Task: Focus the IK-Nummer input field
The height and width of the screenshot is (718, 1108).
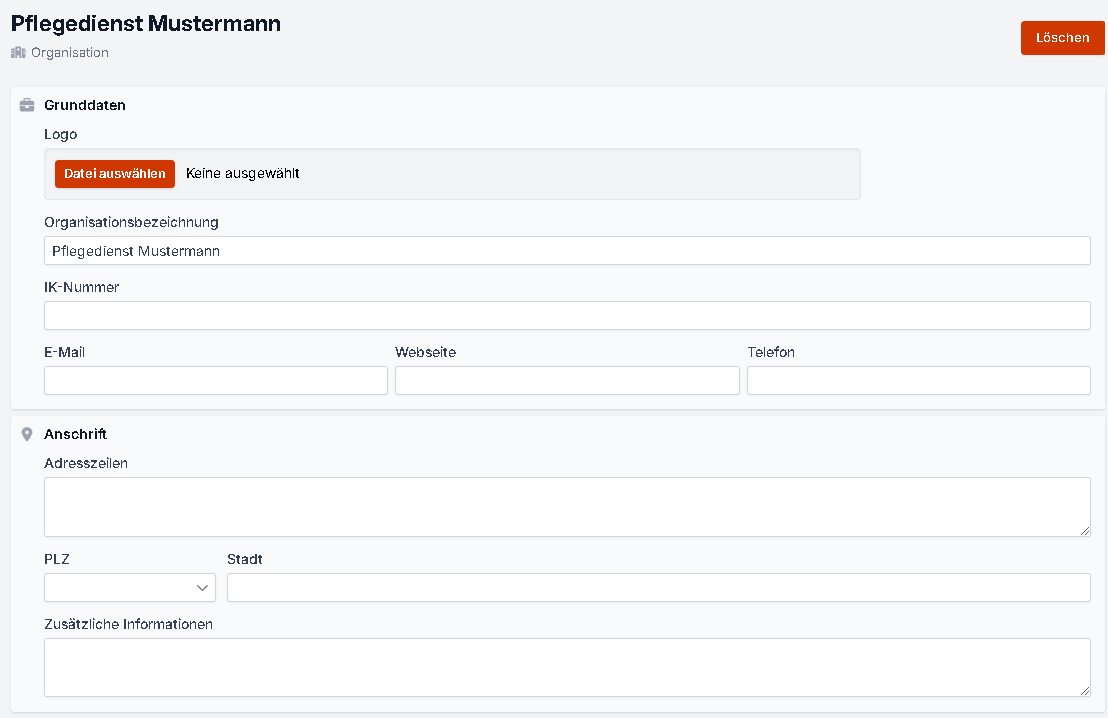Action: 567,316
